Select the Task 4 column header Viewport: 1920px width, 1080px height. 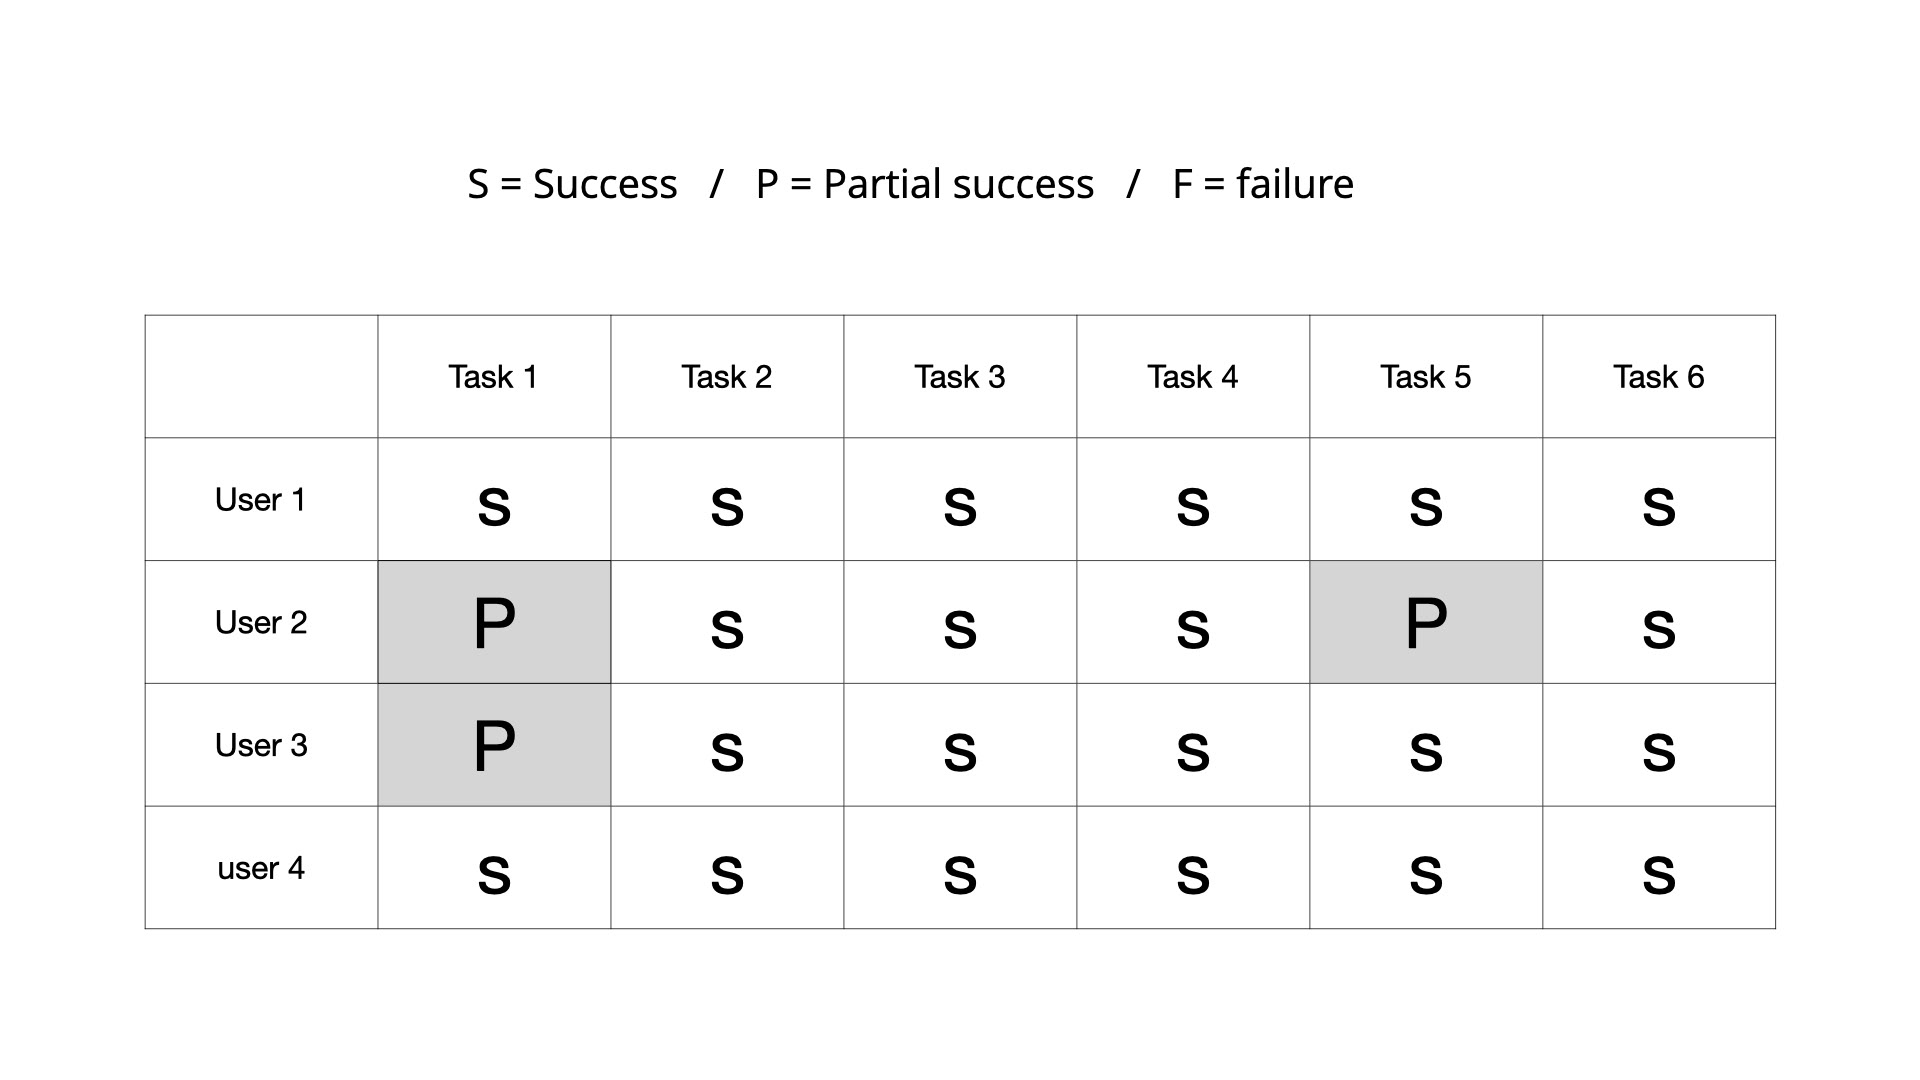point(1193,377)
